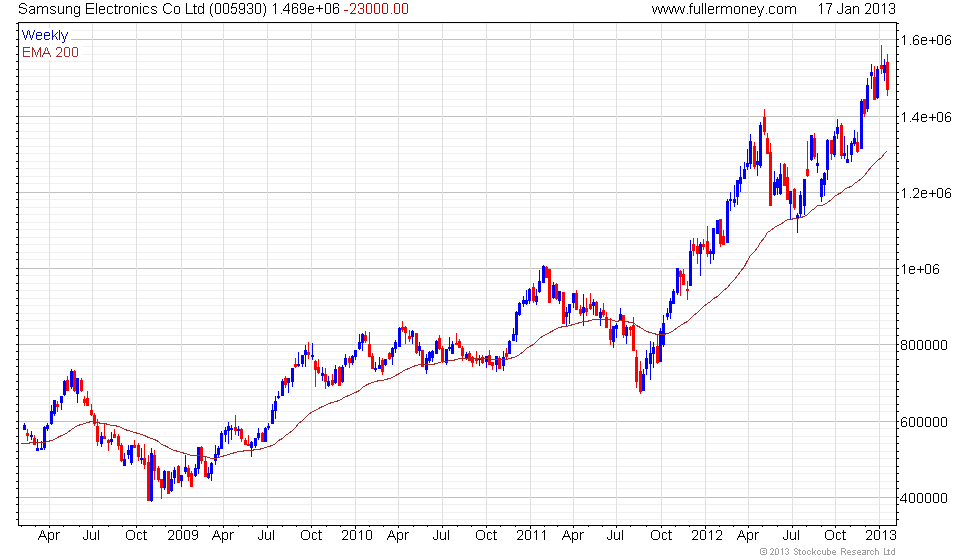The height and width of the screenshot is (560, 980).
Task: Click the Apr label just after 2011
Action: pyautogui.click(x=572, y=536)
